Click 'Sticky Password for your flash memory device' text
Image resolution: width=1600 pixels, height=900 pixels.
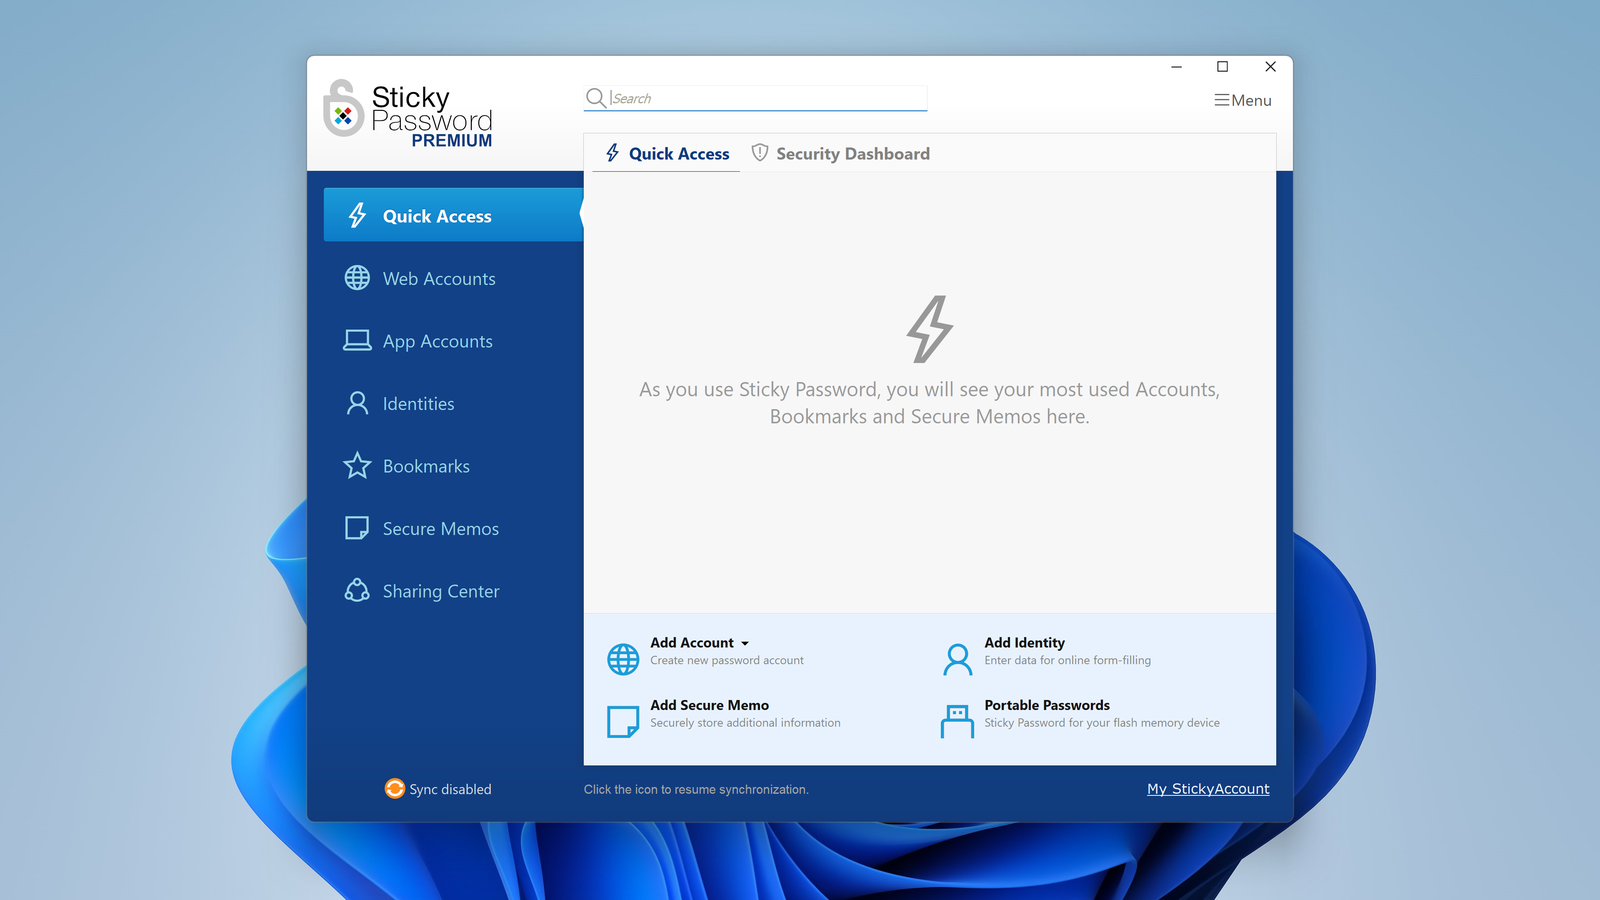click(x=1102, y=723)
